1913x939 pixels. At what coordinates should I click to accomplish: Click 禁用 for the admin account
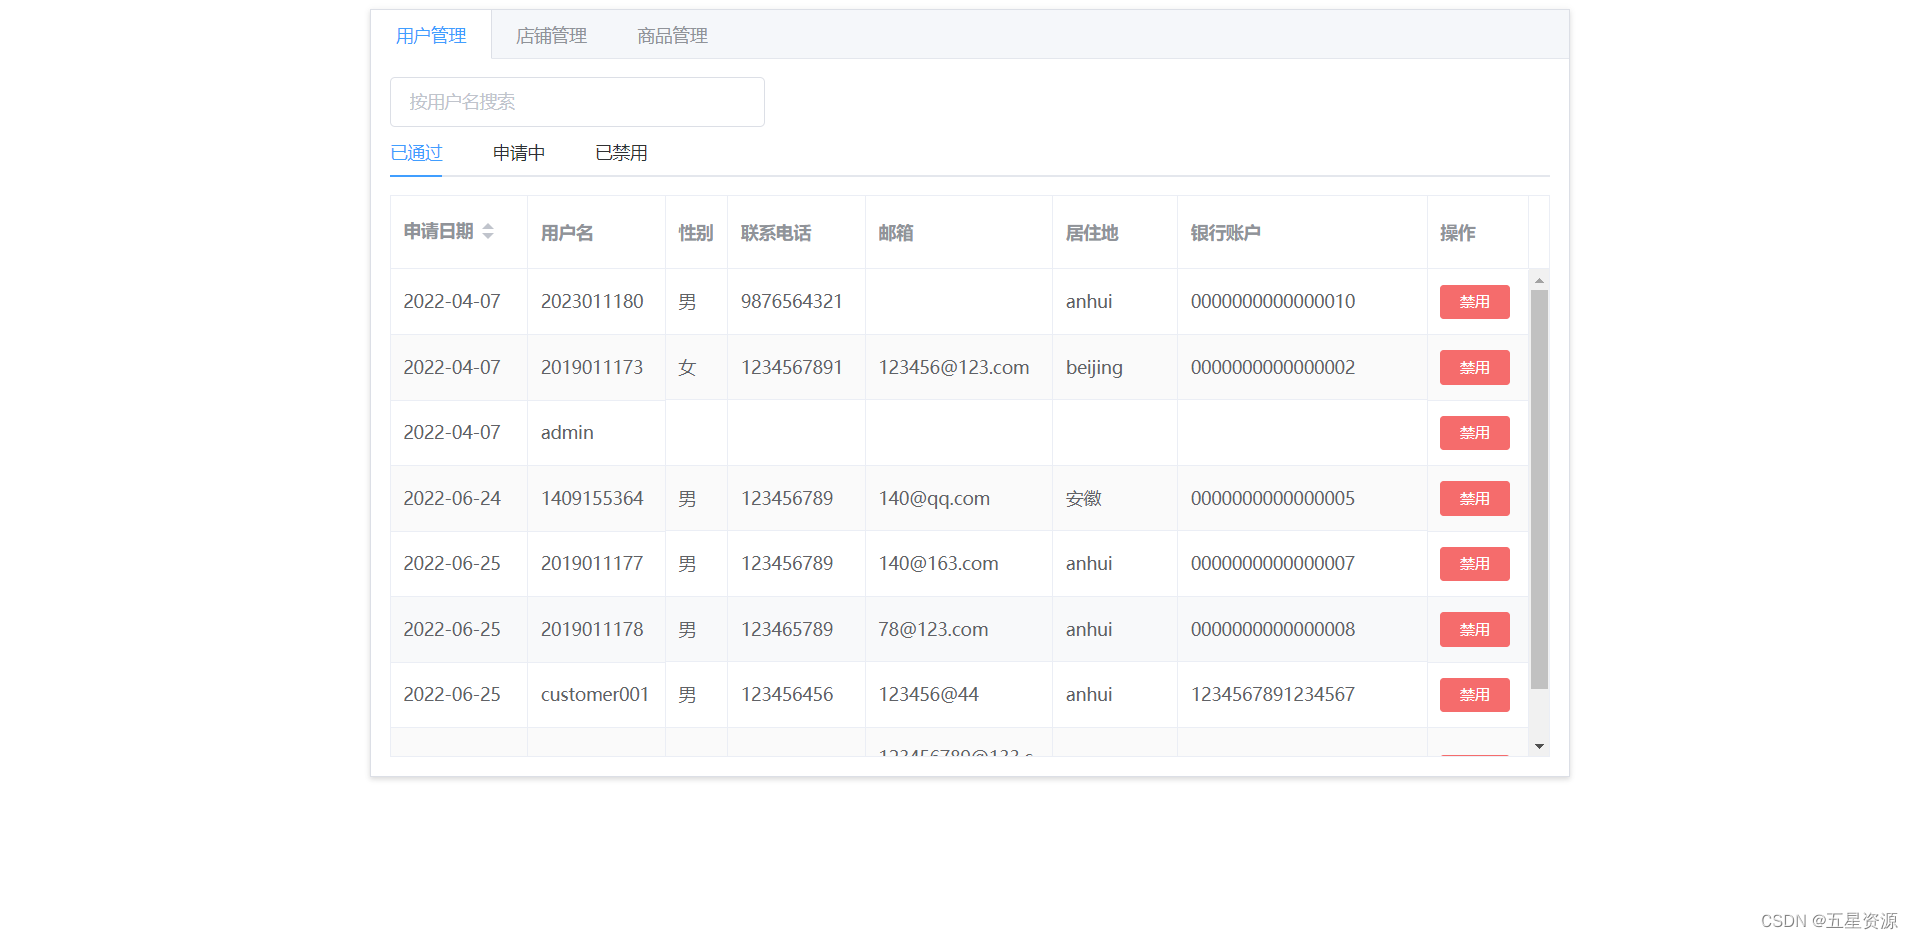click(1473, 432)
